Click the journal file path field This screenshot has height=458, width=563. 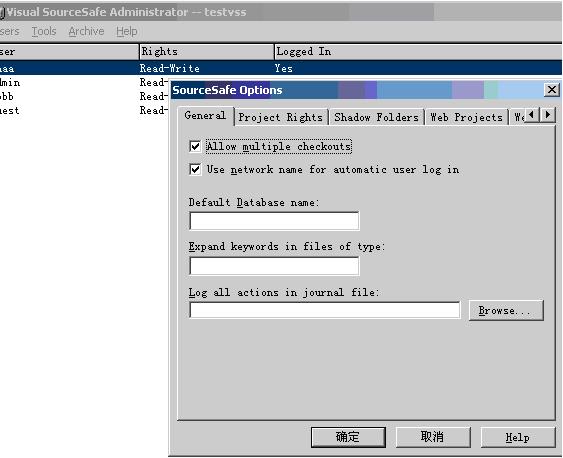(x=325, y=310)
